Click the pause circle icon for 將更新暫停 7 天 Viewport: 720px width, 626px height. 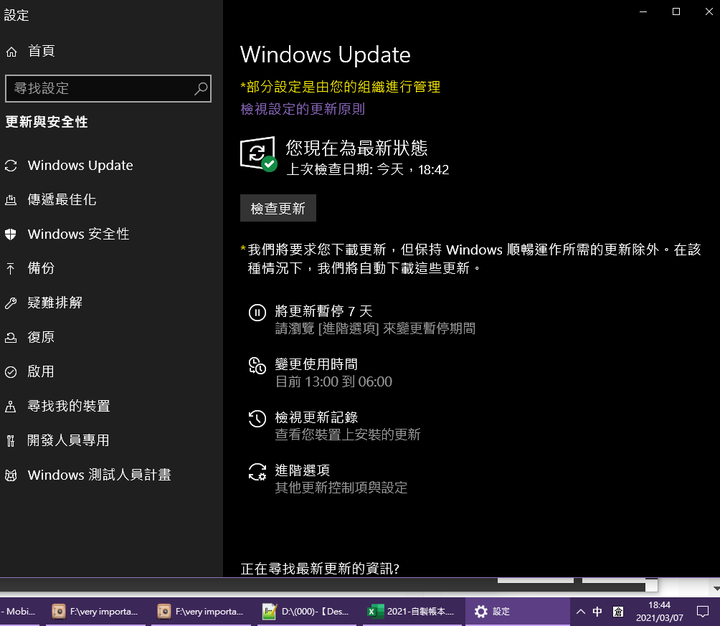click(x=257, y=312)
